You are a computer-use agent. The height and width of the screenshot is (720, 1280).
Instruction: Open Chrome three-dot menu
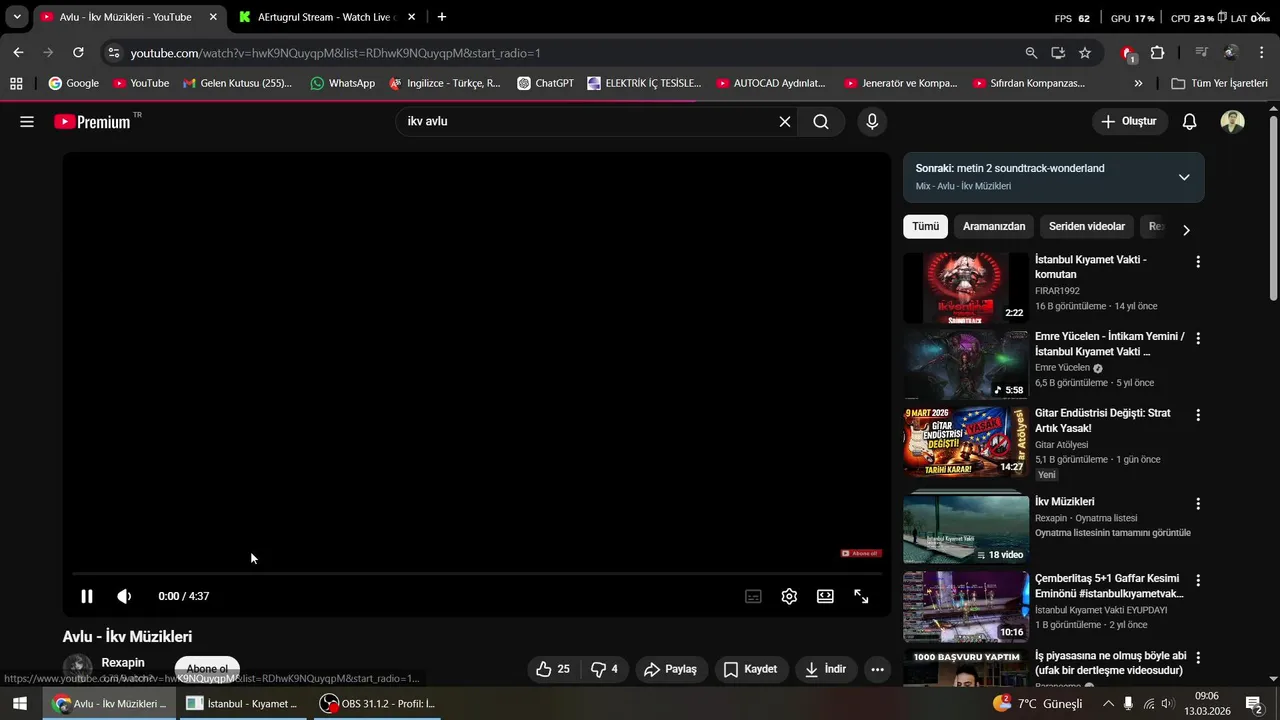[x=1261, y=53]
